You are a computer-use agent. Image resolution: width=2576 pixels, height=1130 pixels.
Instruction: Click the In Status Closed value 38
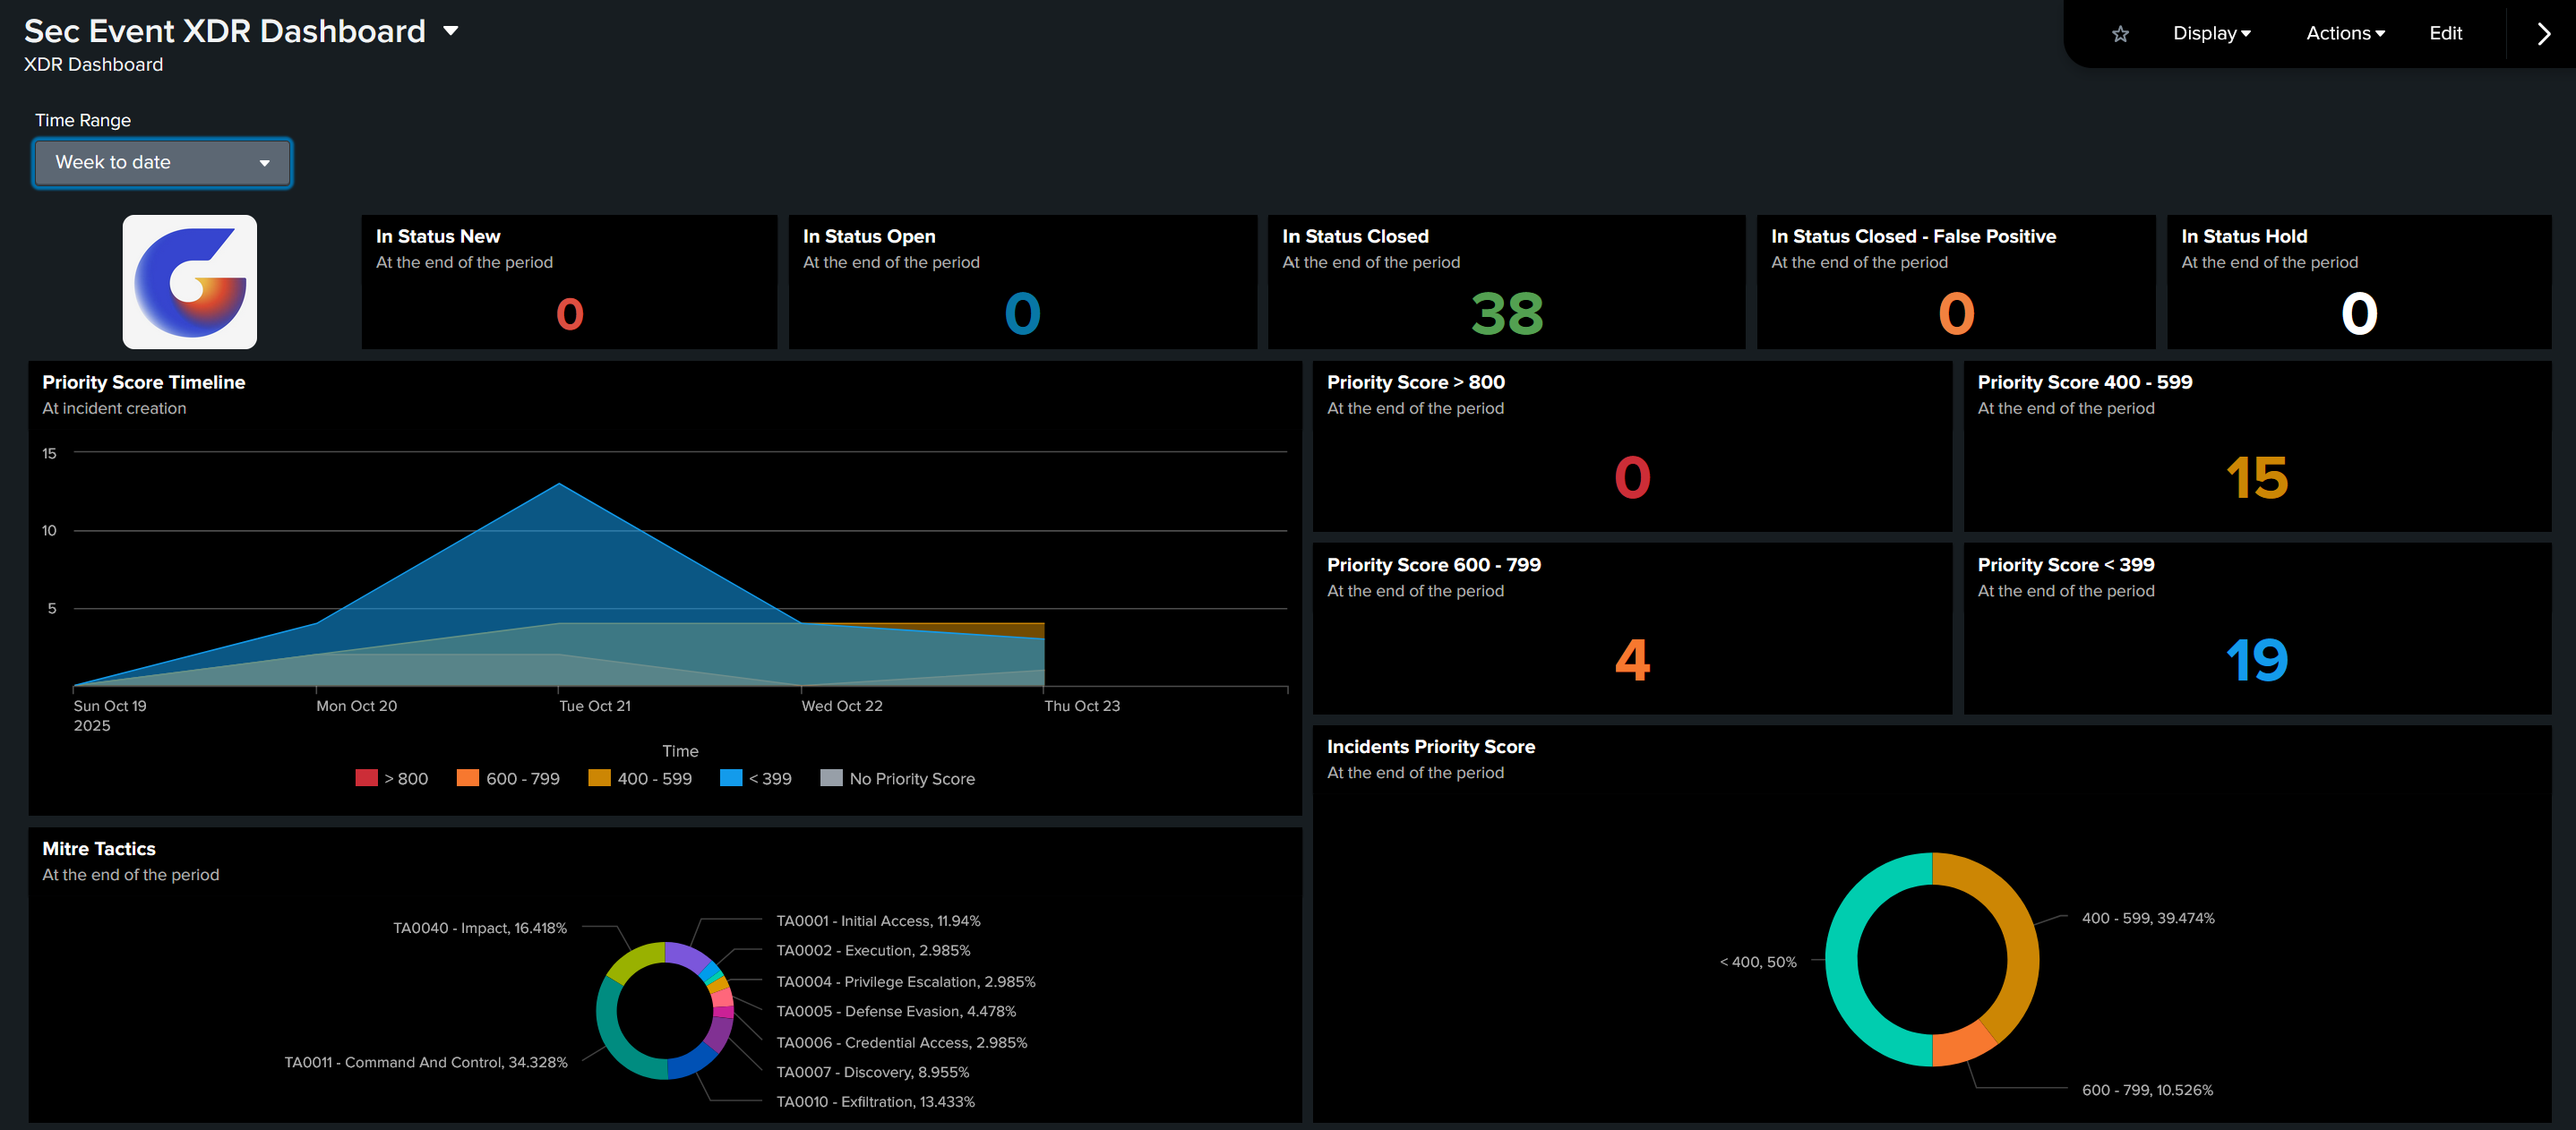tap(1506, 313)
